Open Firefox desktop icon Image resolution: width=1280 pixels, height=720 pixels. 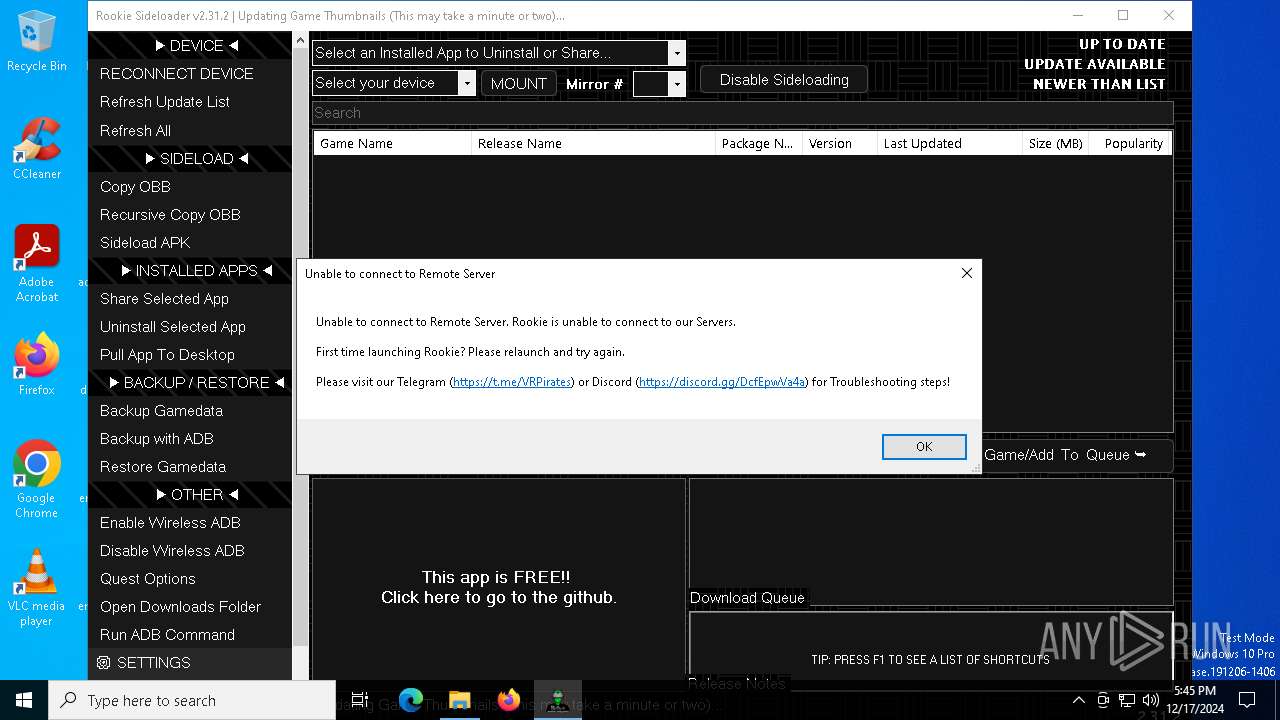[37, 364]
